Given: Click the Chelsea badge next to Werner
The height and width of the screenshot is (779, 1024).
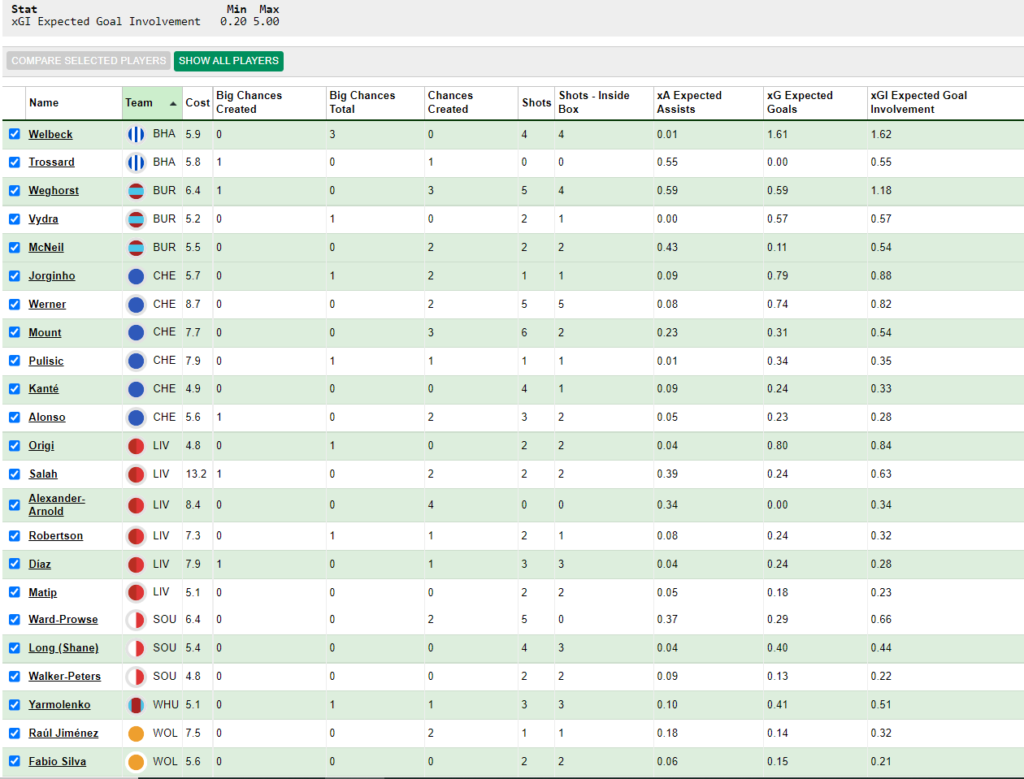Looking at the screenshot, I should (x=136, y=304).
